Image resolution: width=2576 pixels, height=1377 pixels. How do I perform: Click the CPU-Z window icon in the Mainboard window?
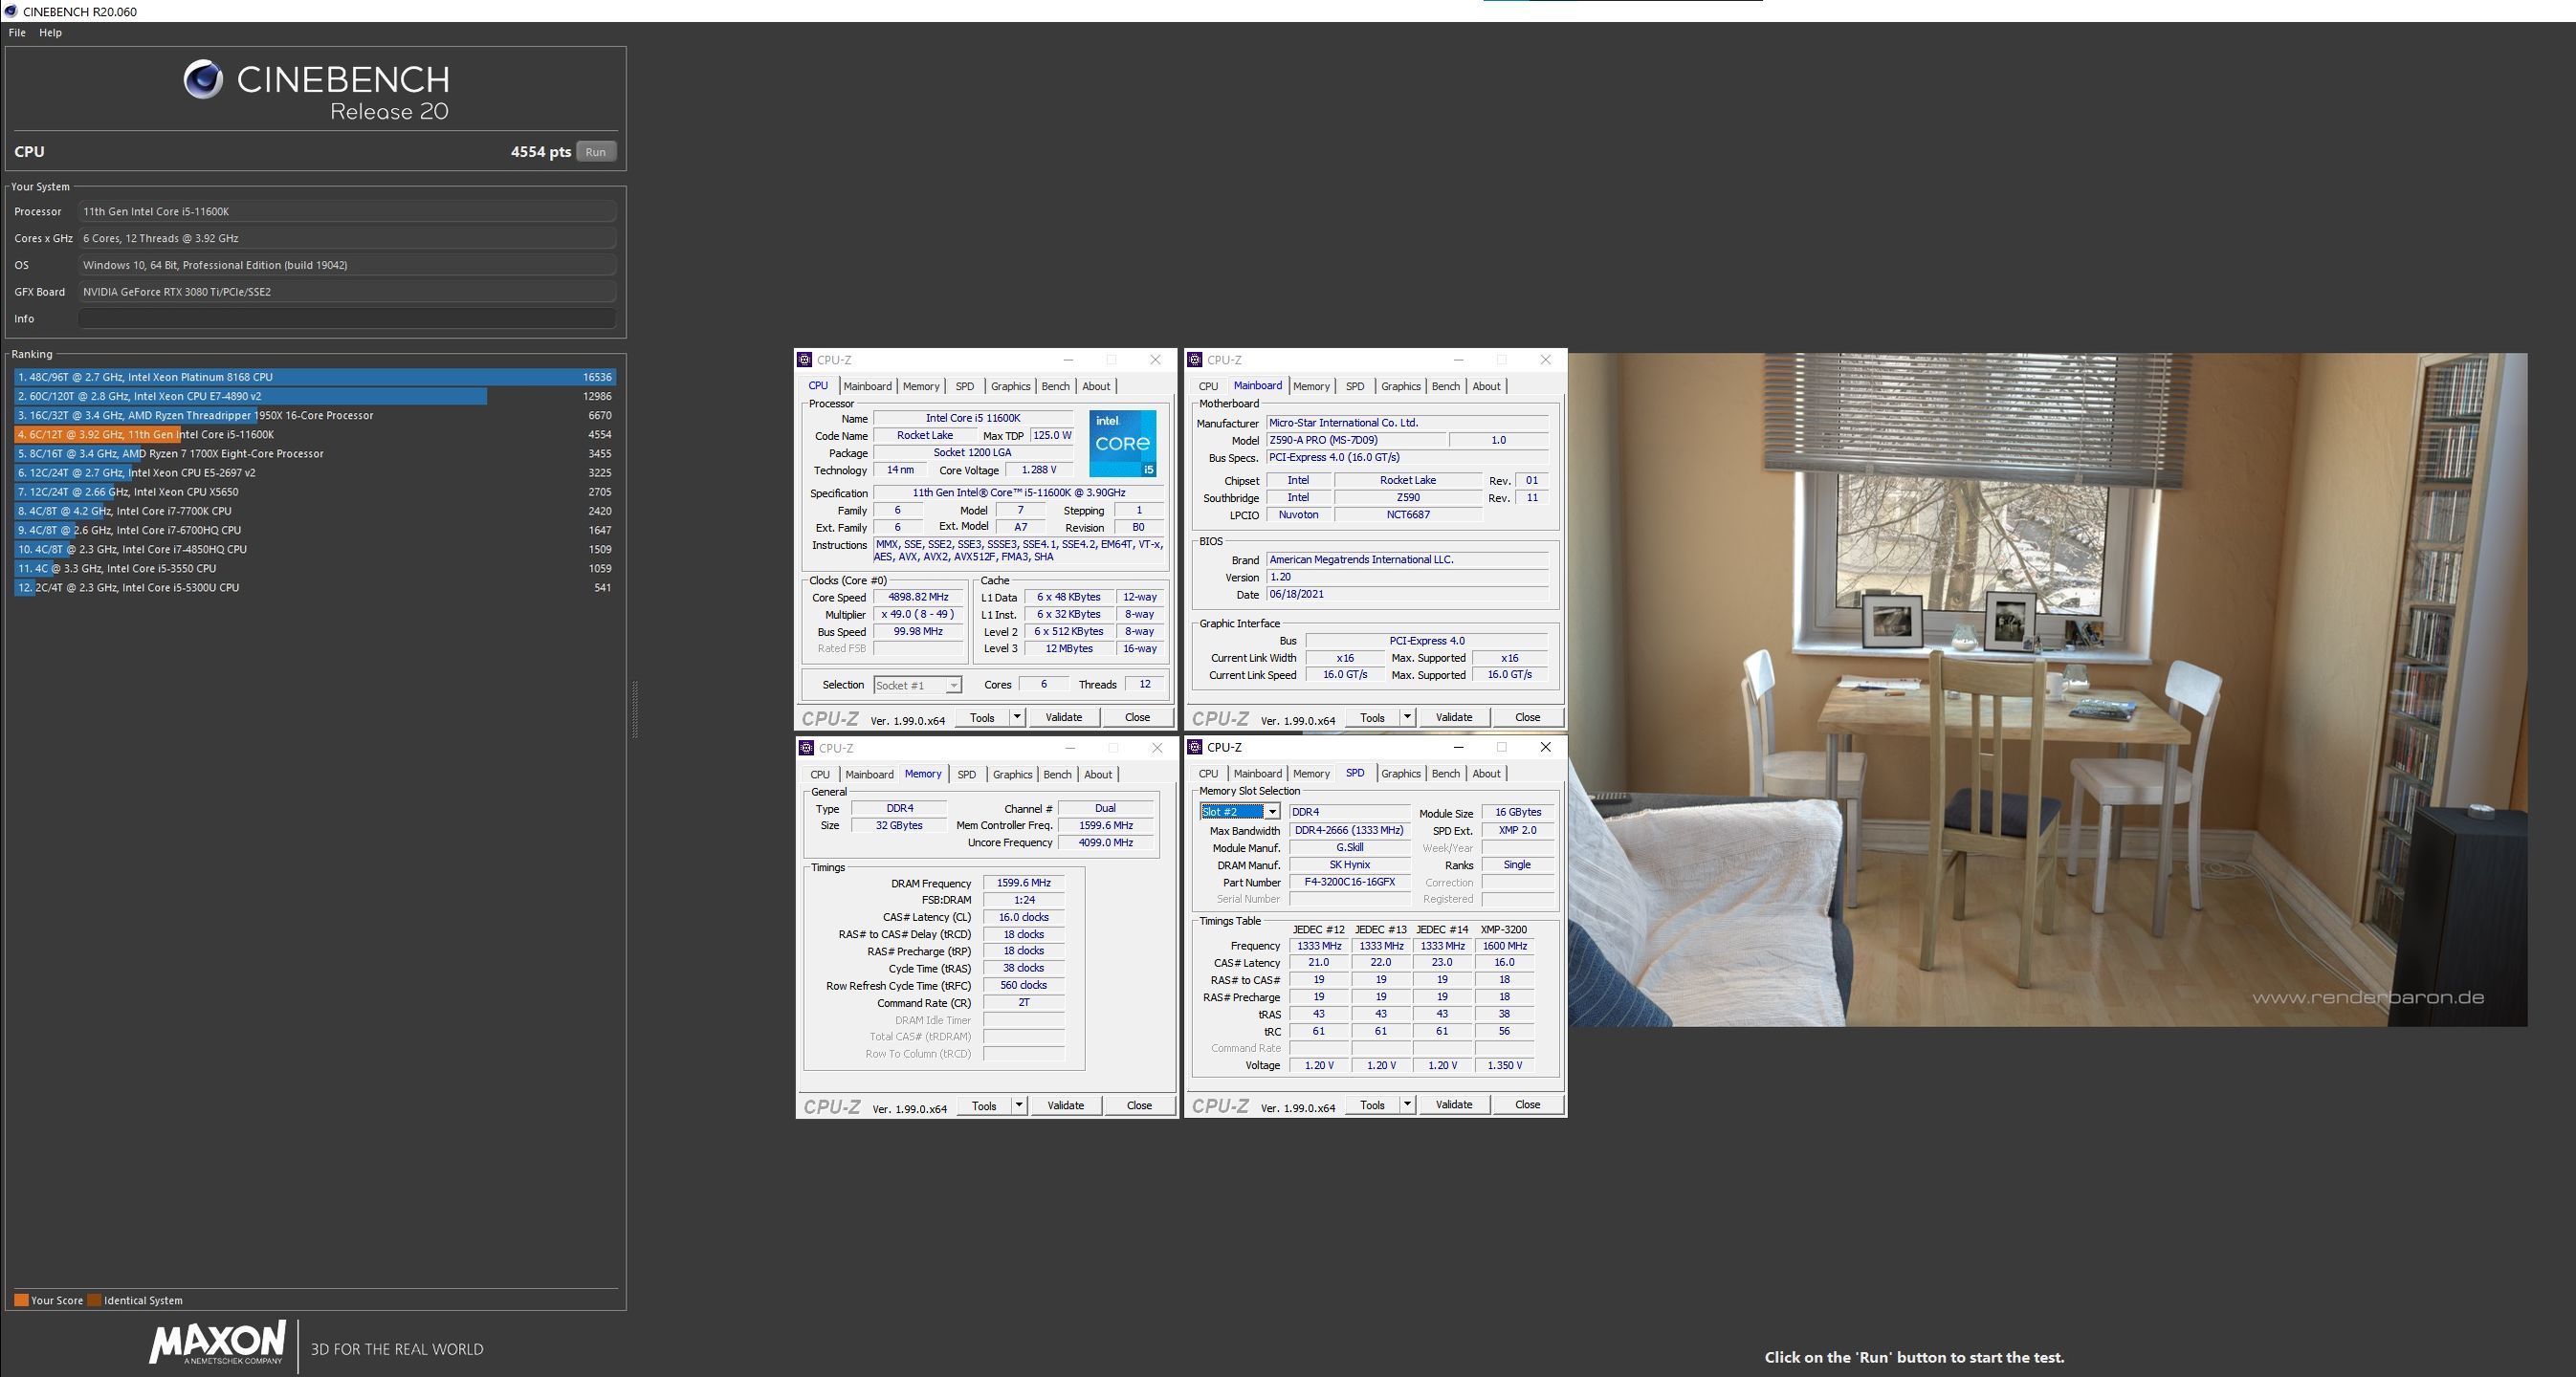click(x=1195, y=360)
